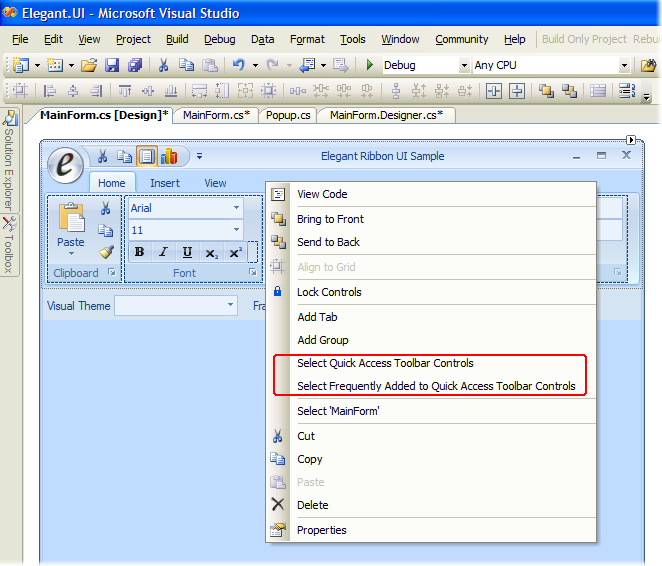
Task: Click the Open File folder icon
Action: (89, 65)
